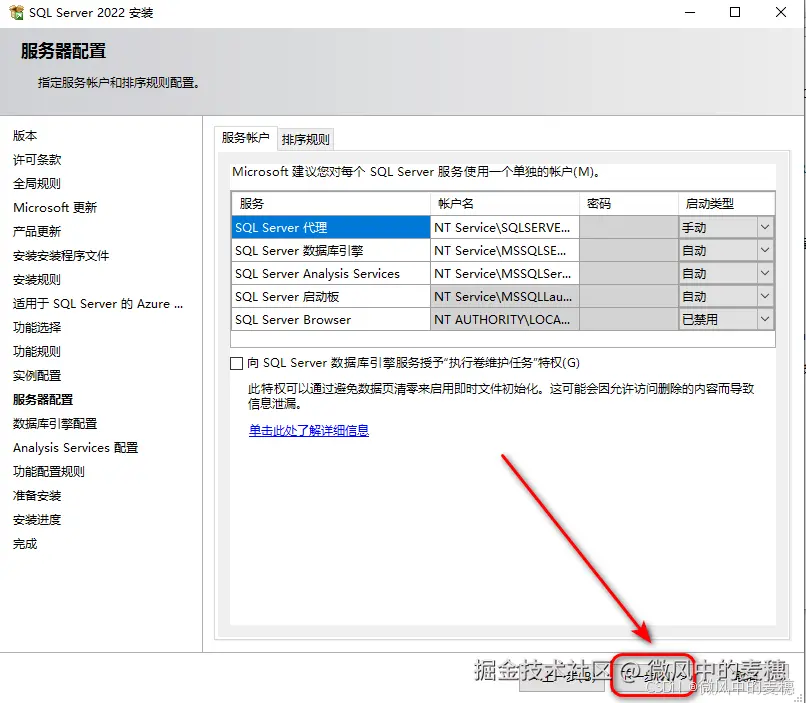806x703 pixels.
Task: Click 许可条款 step in the sidebar
Action: pos(37,160)
